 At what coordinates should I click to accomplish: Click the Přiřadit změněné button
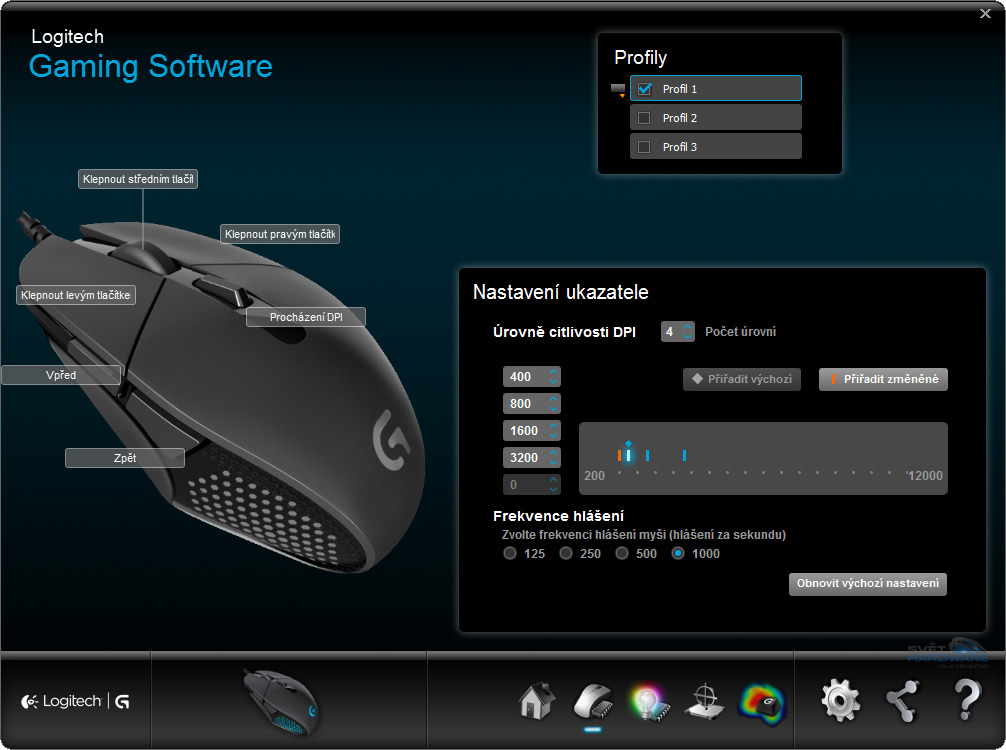pos(883,379)
